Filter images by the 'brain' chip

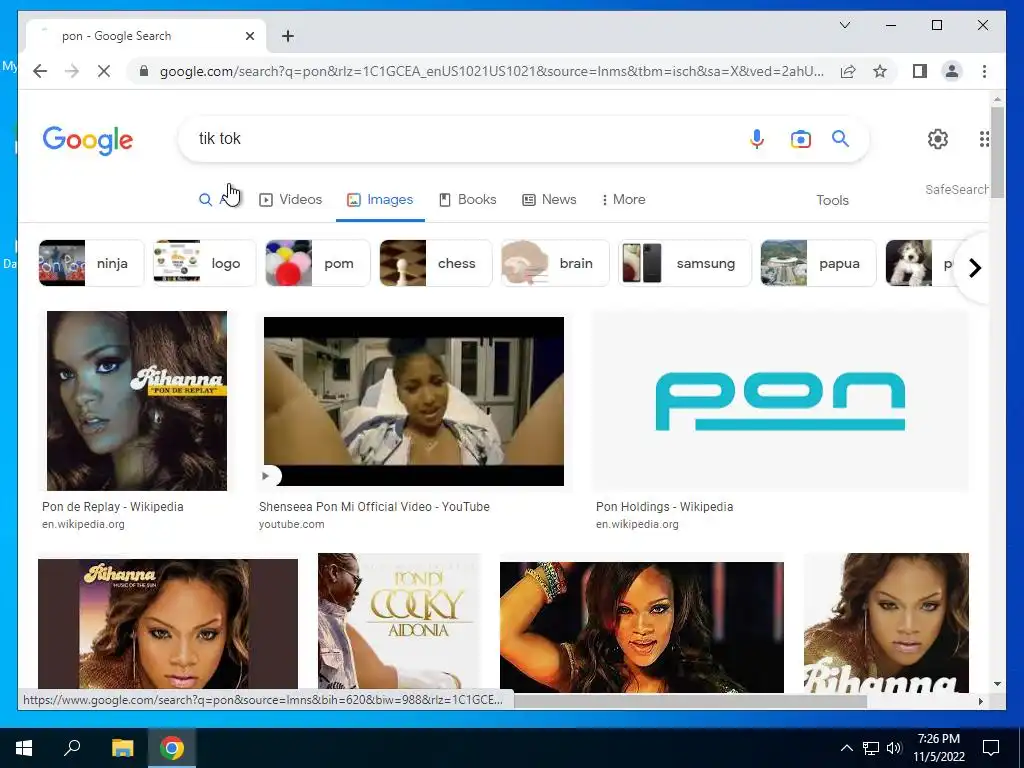point(555,263)
